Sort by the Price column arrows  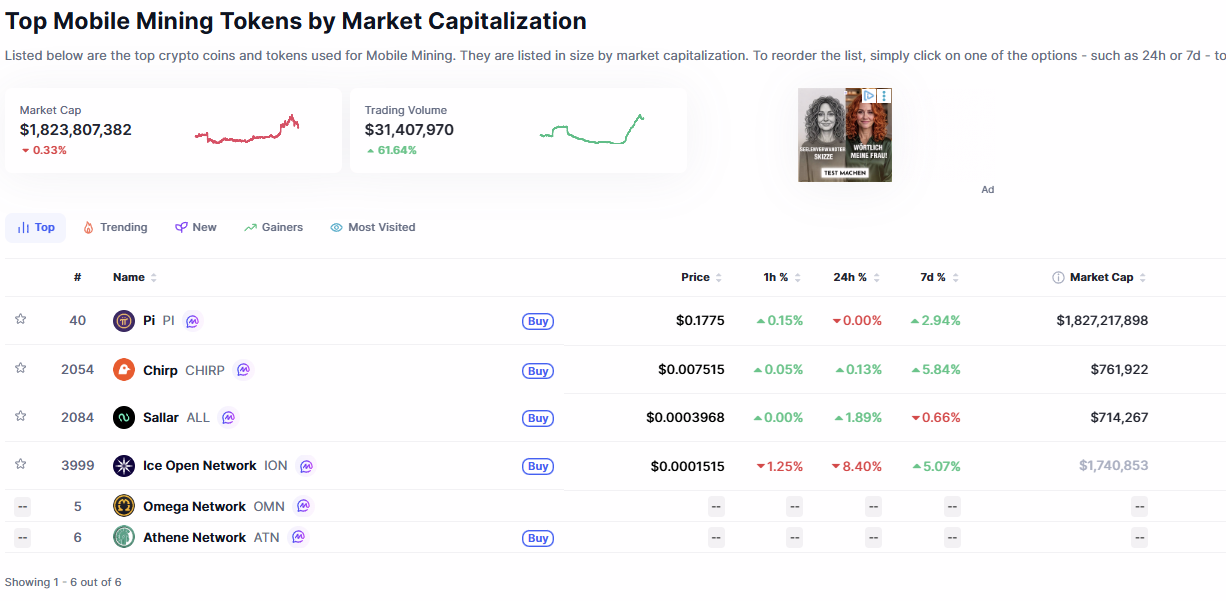pyautogui.click(x=717, y=277)
